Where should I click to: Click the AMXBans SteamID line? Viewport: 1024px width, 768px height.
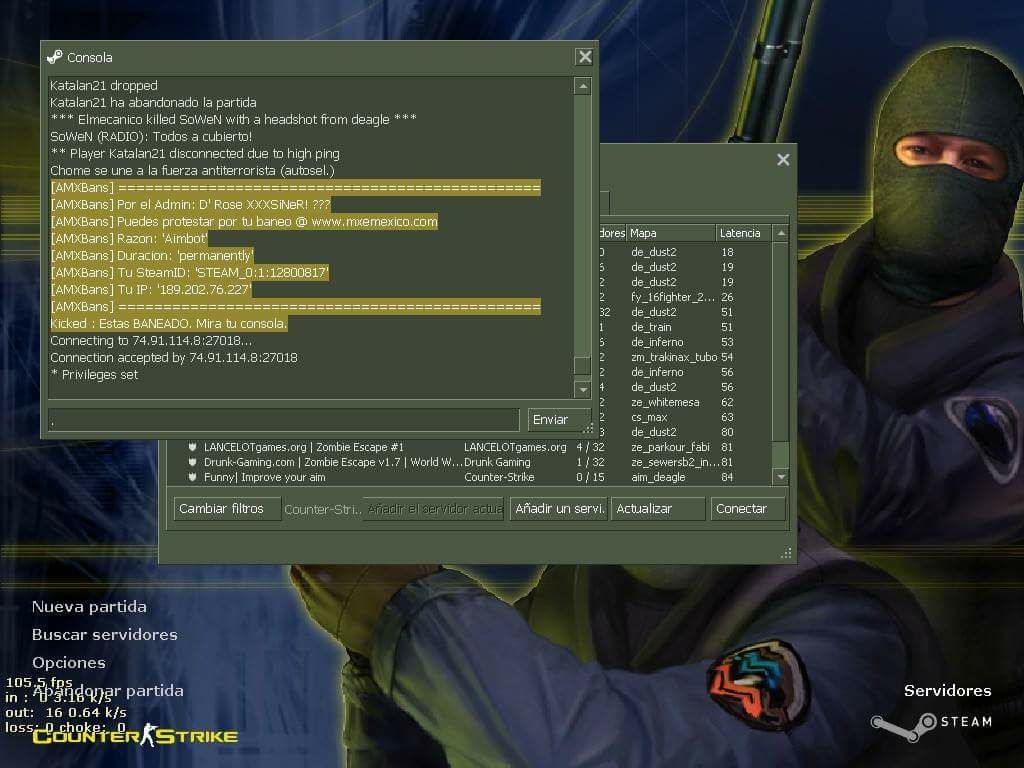point(190,272)
